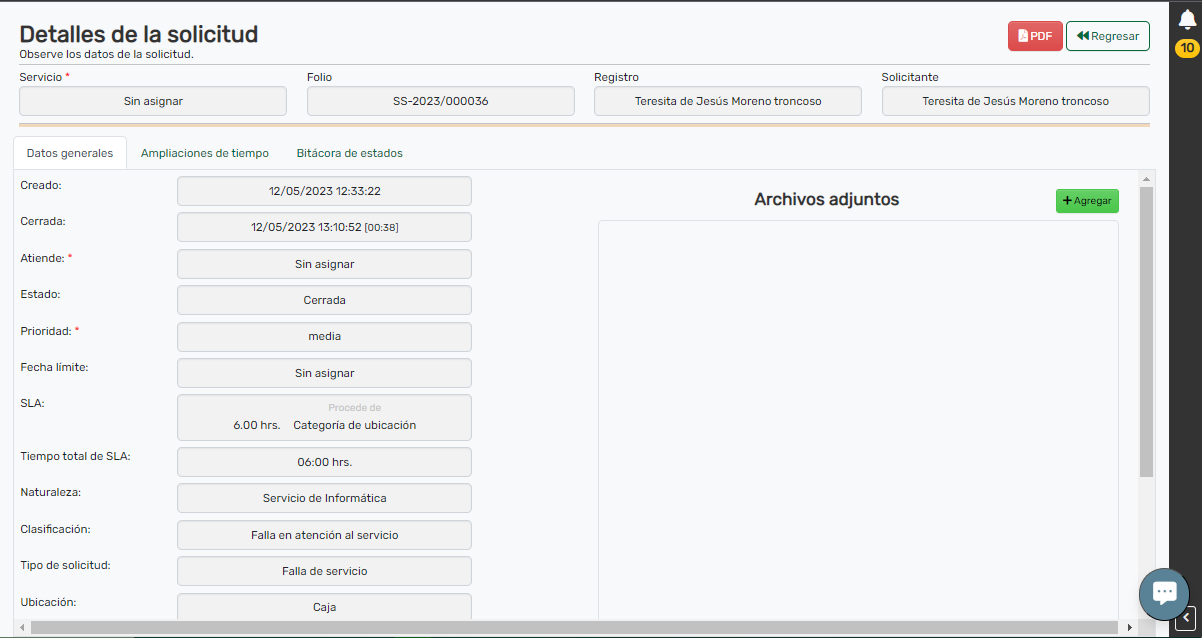
Task: Click the Fecha límite field
Action: coord(324,373)
